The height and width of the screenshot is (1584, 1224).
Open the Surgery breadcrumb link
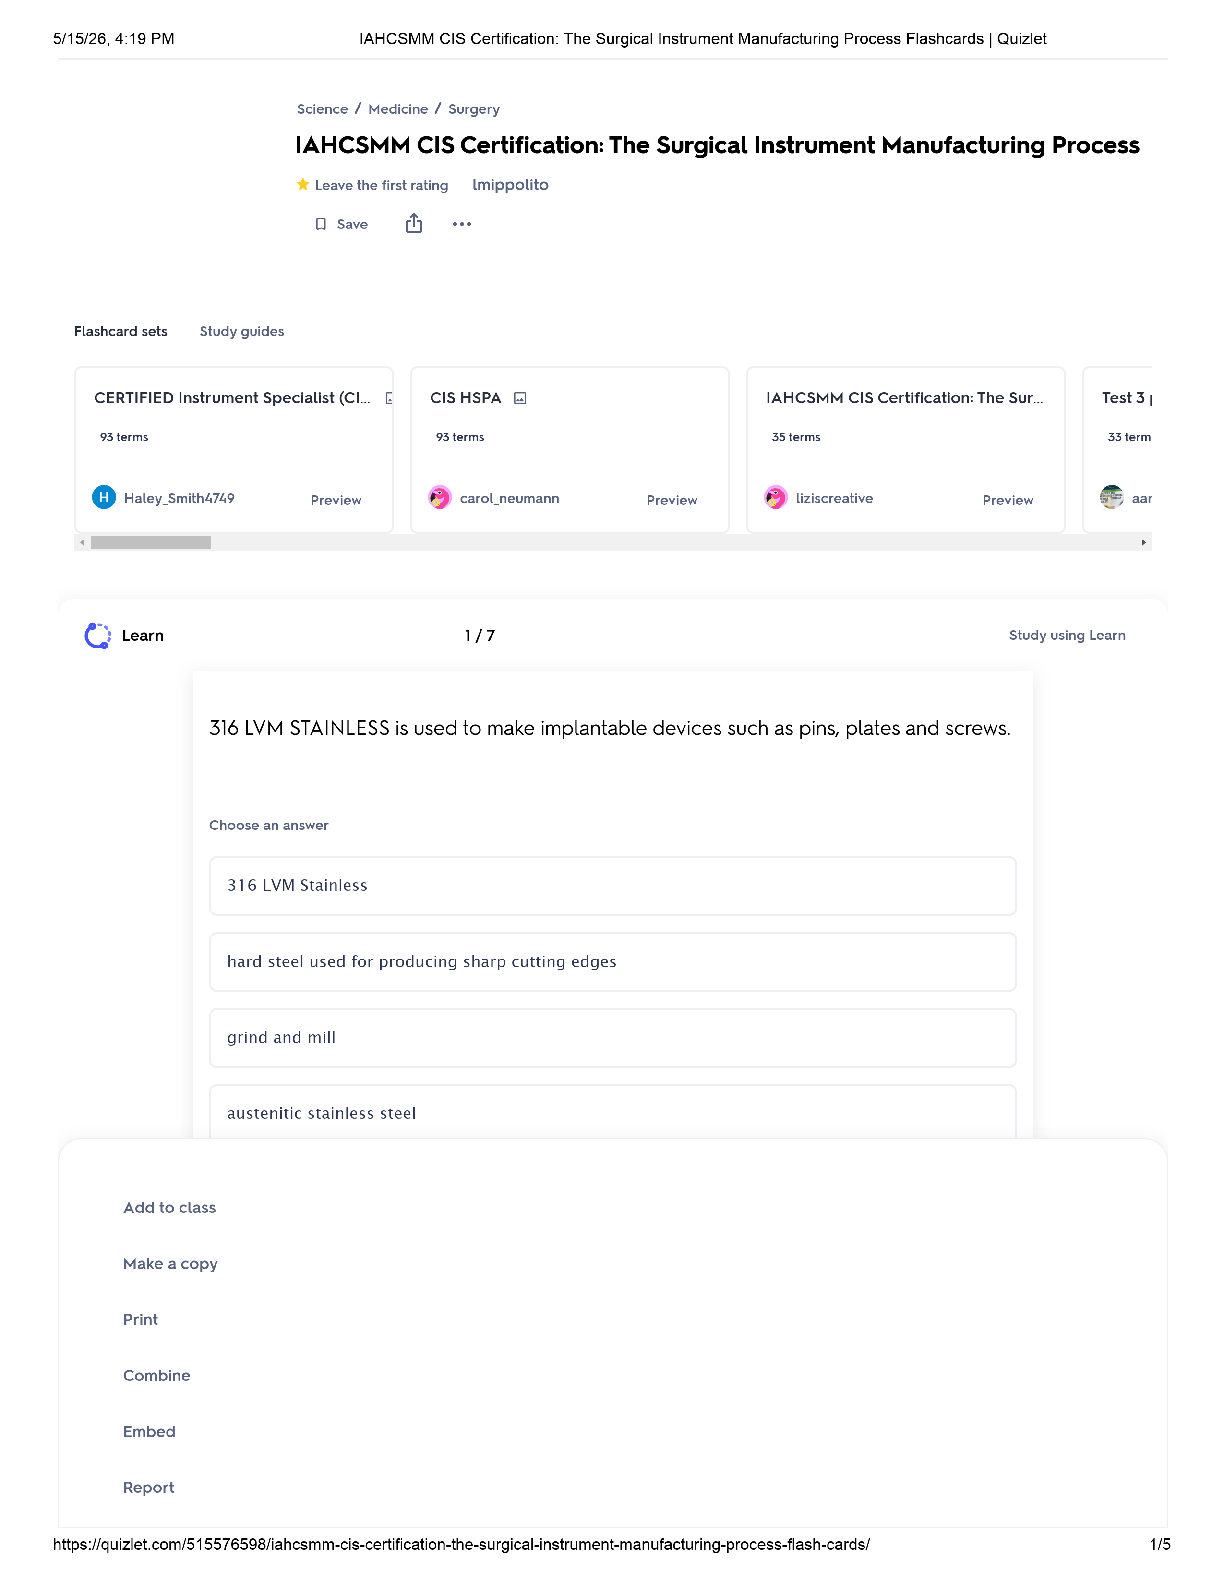(474, 109)
